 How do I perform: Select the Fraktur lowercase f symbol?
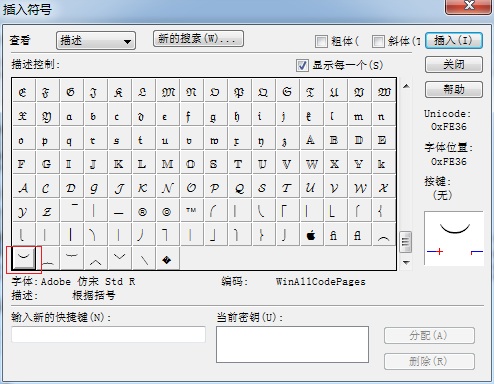pyautogui.click(x=191, y=116)
